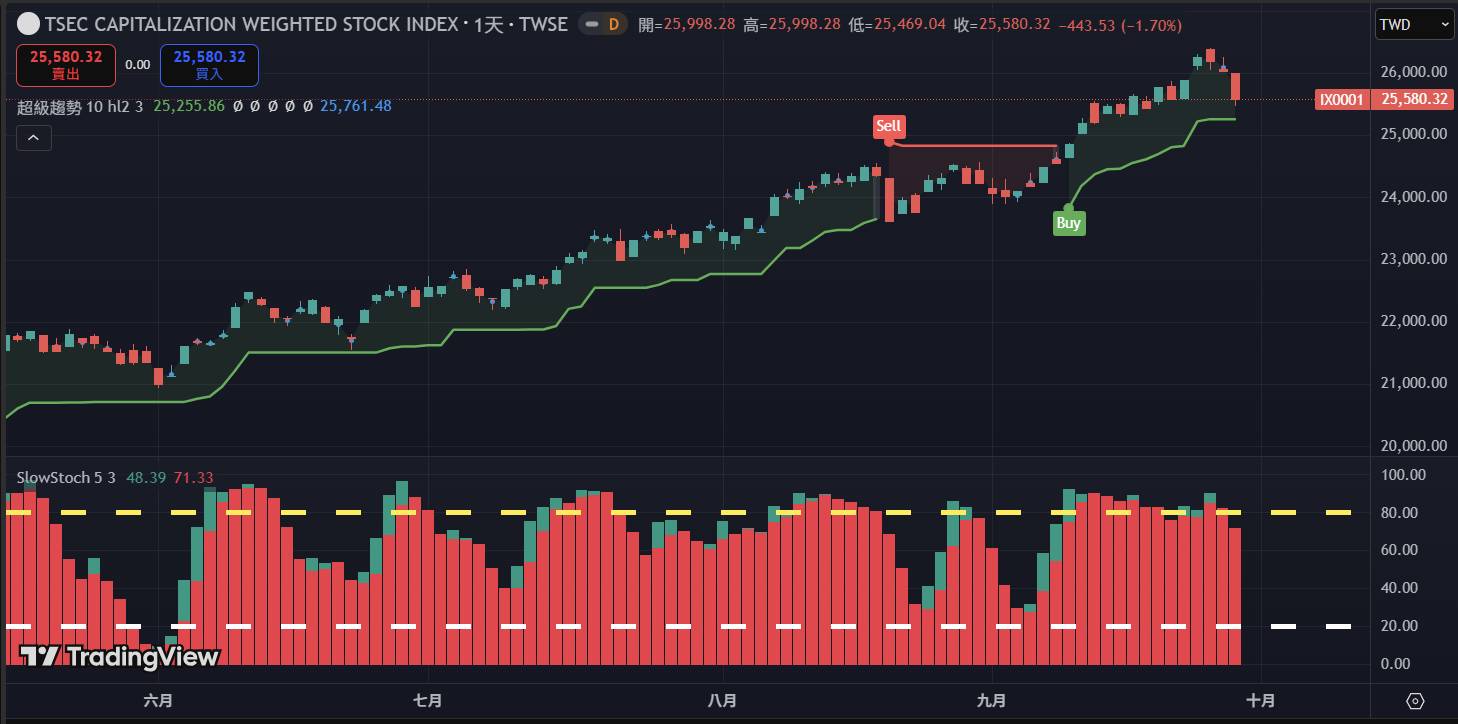Click the green Buy signal marker
This screenshot has width=1458, height=724.
1068,223
